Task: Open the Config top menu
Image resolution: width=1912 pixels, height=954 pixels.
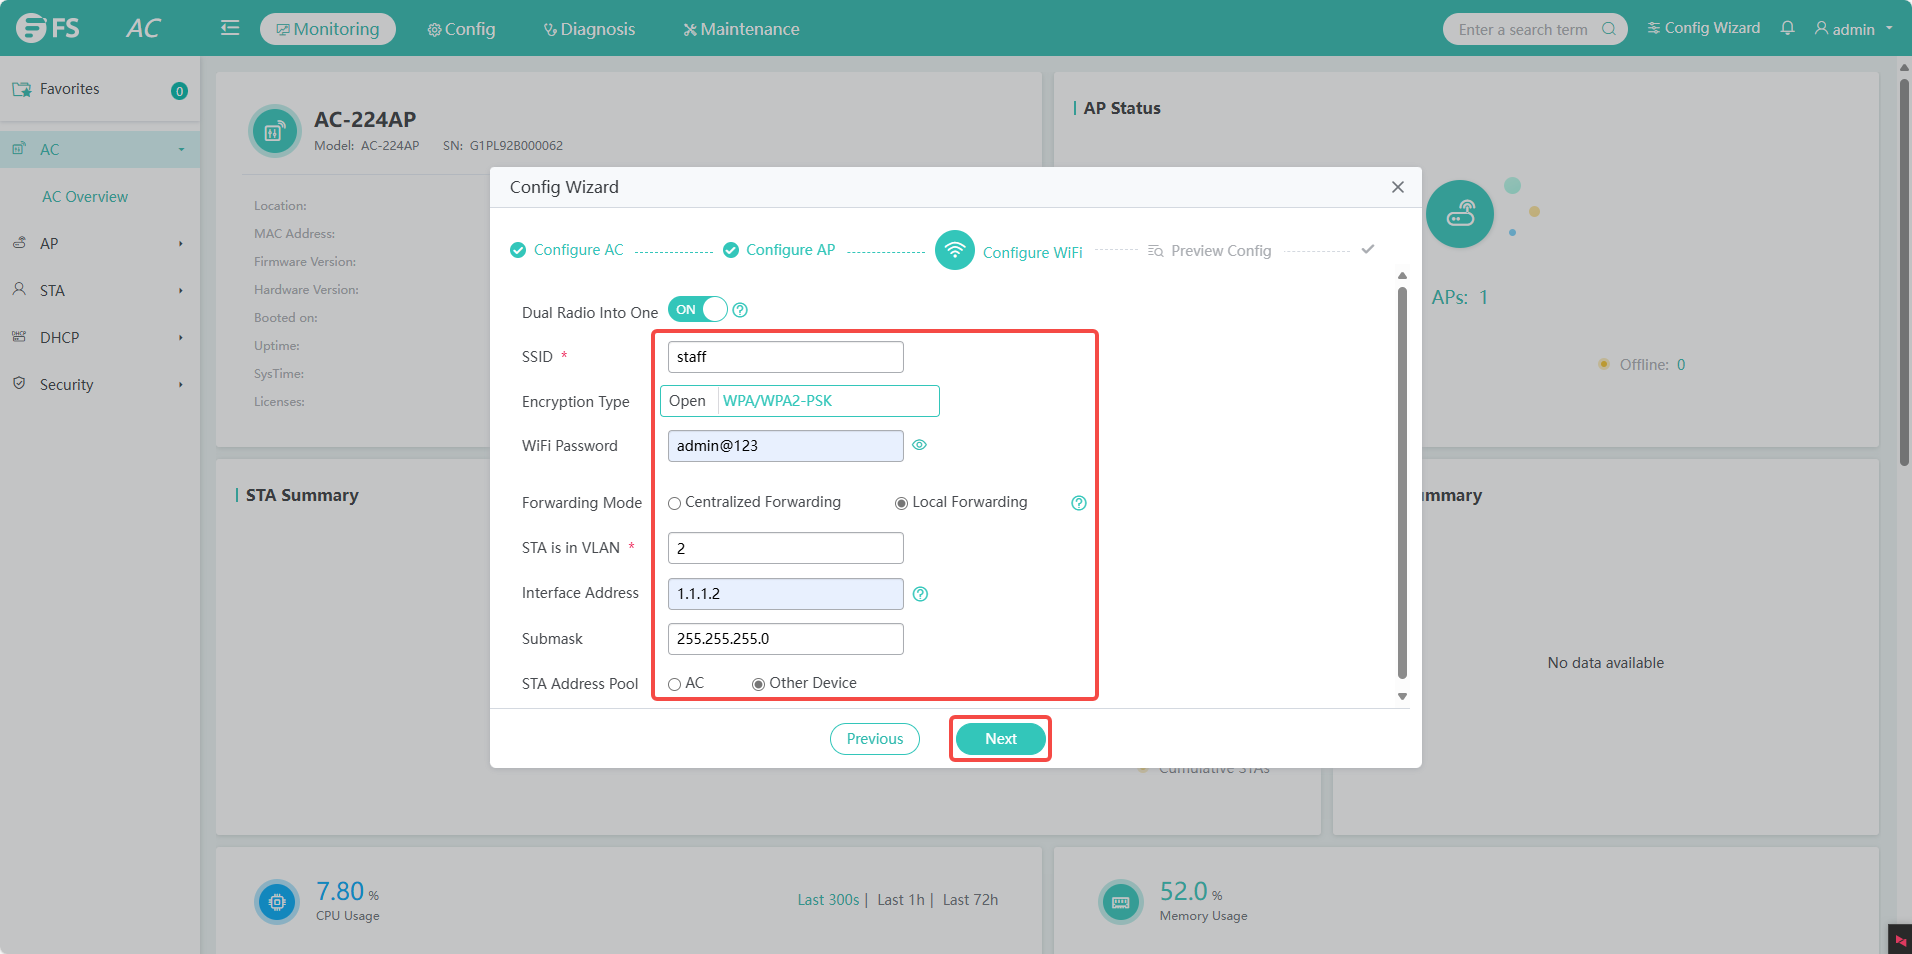Action: [x=461, y=29]
